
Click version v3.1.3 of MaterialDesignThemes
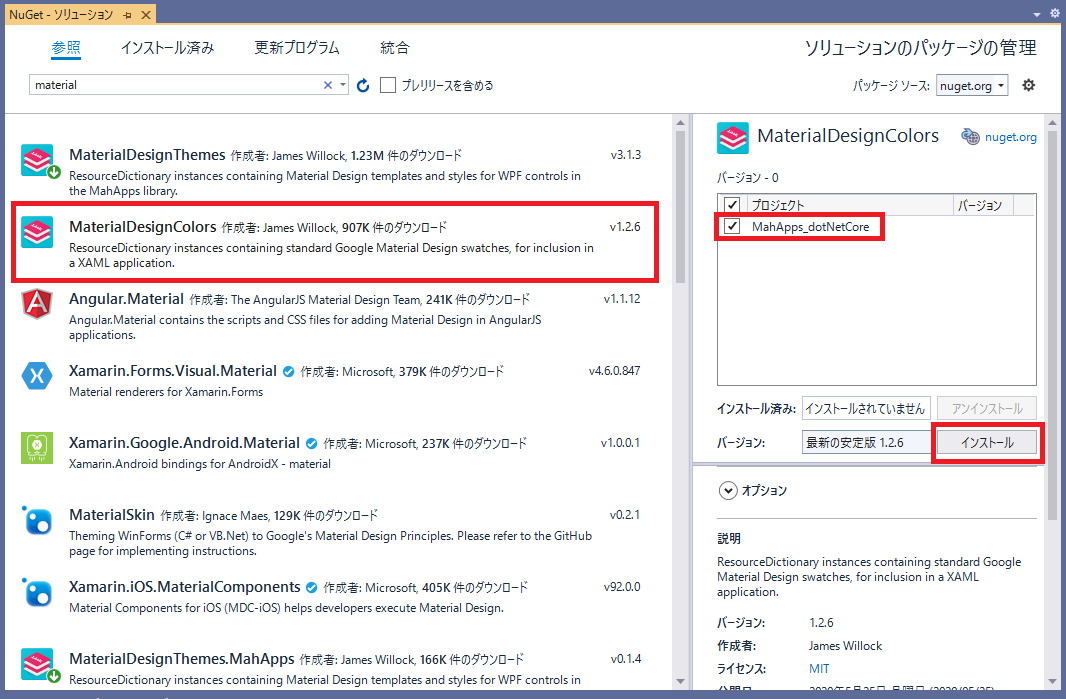coord(625,155)
